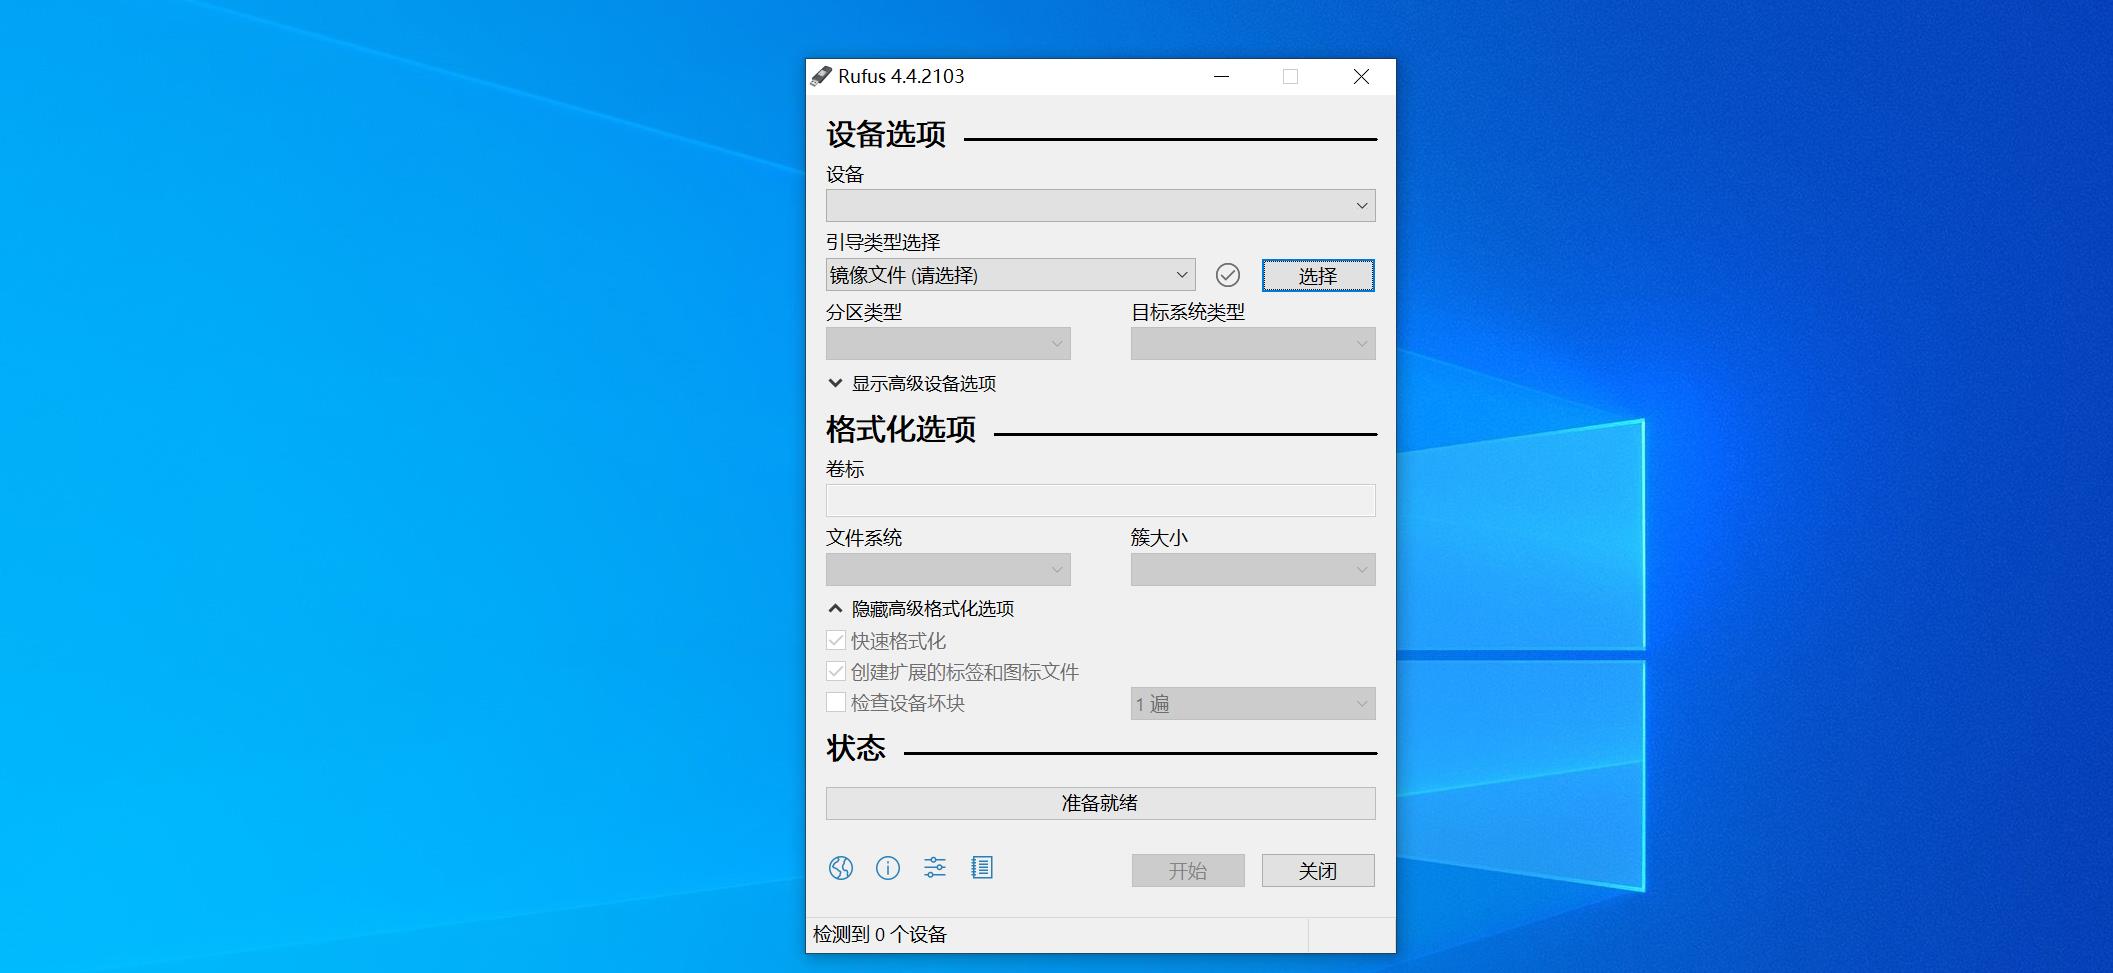The height and width of the screenshot is (973, 2113).
Task: Open the 文件系统 dropdown
Action: (x=948, y=570)
